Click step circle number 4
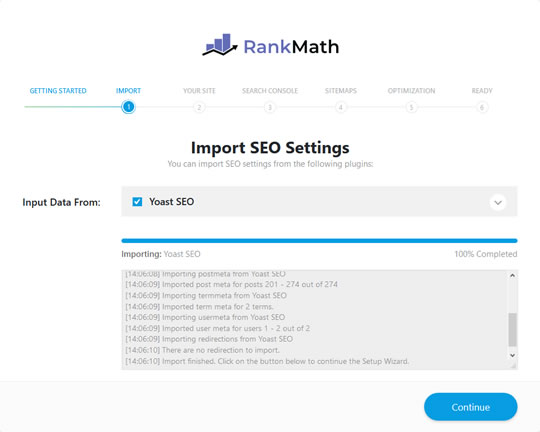Image resolution: width=540 pixels, height=432 pixels. point(341,107)
